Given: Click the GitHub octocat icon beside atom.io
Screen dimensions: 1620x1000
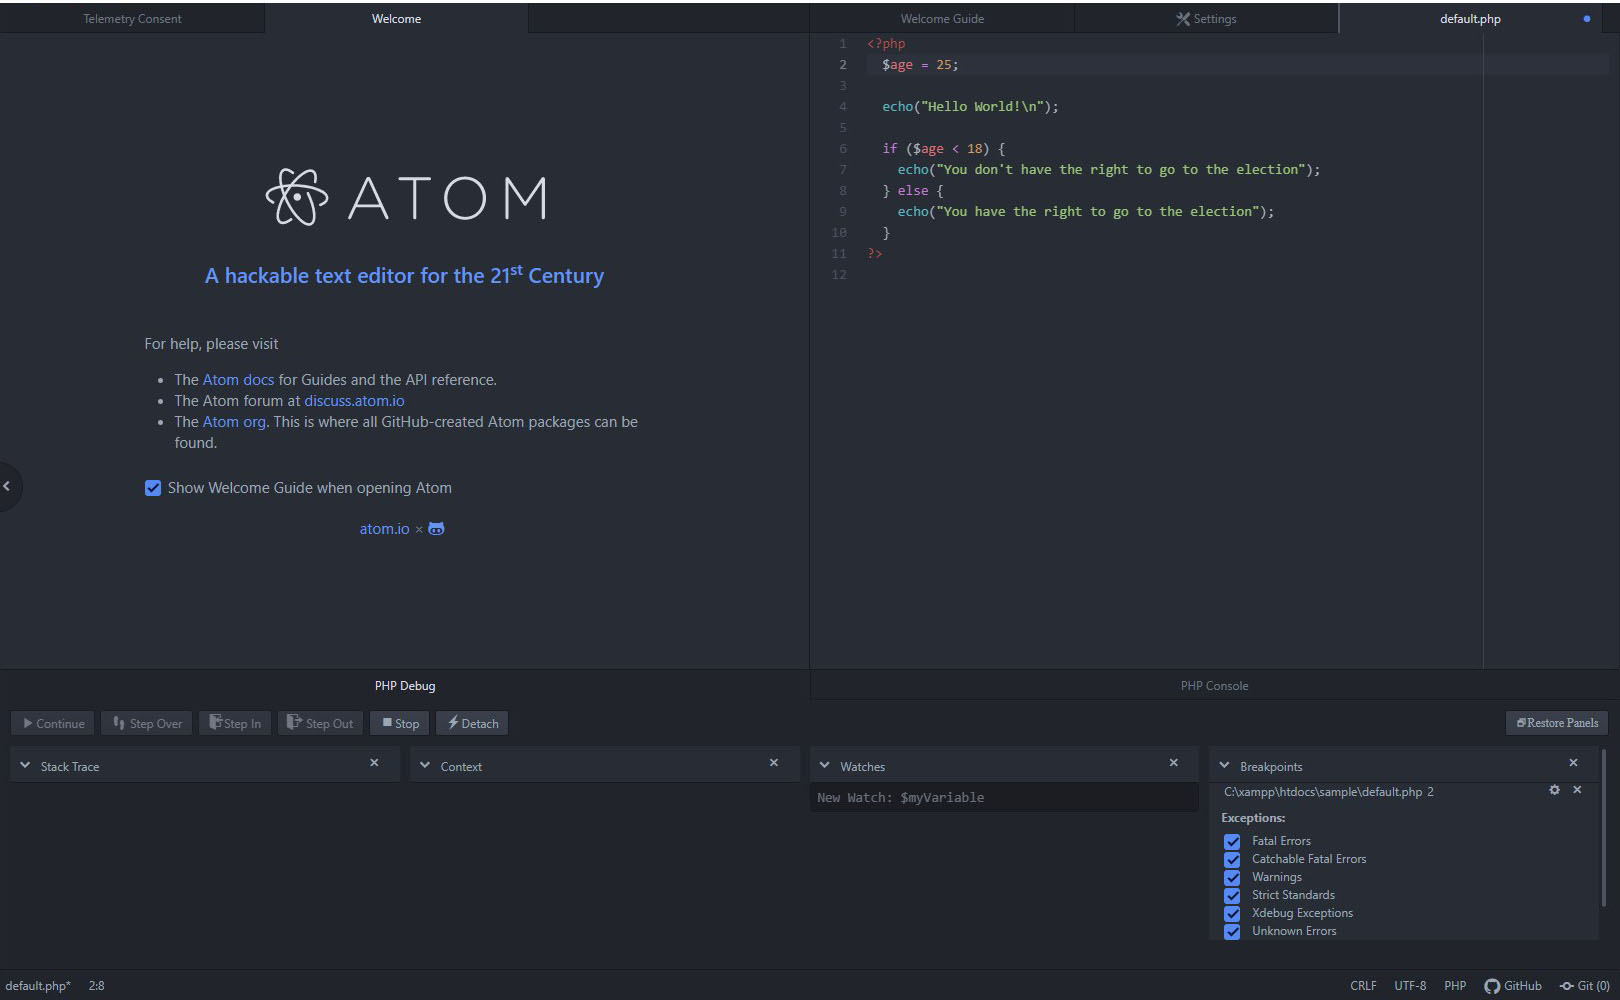Looking at the screenshot, I should [x=436, y=529].
